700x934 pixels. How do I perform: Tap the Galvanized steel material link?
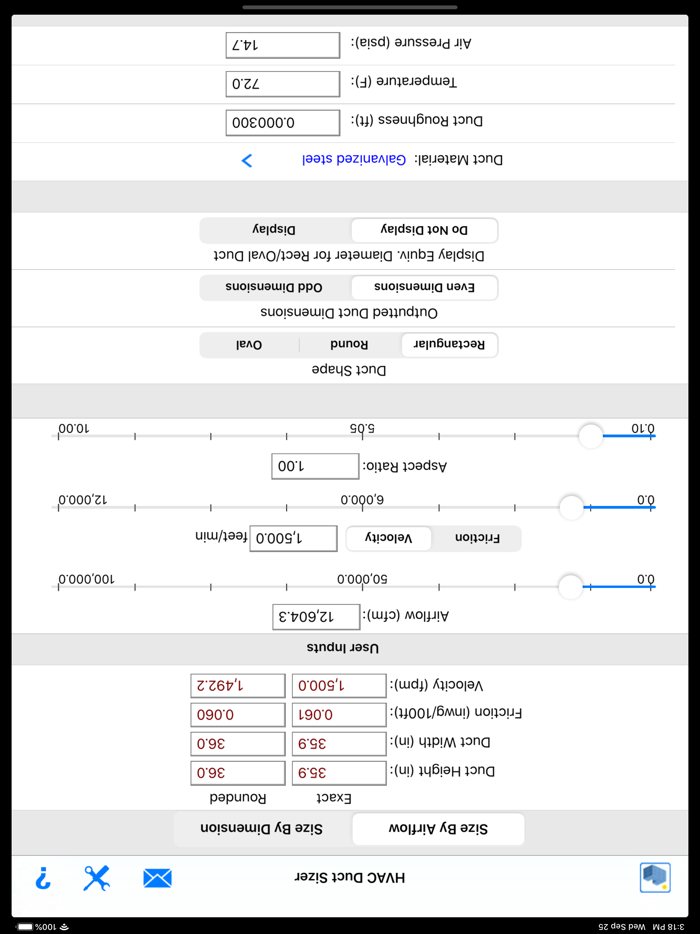tap(354, 160)
